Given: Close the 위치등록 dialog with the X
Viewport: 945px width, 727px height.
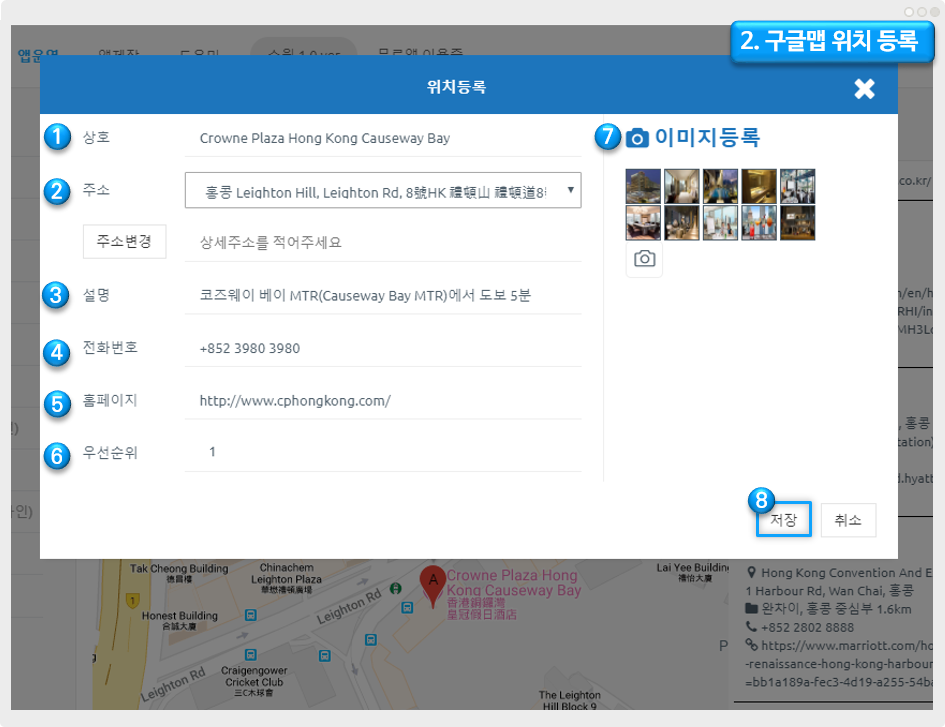Looking at the screenshot, I should [x=864, y=89].
